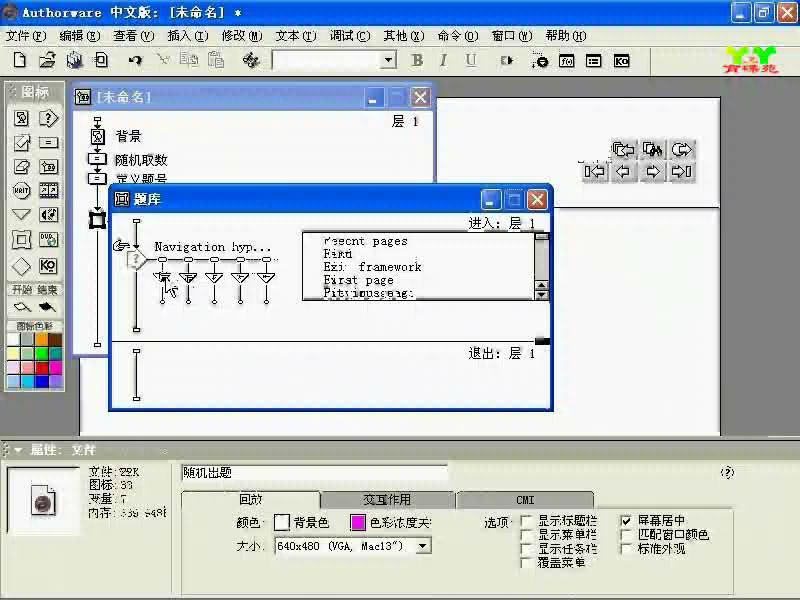Click the properties panel help button
The image size is (800, 600).
727,472
